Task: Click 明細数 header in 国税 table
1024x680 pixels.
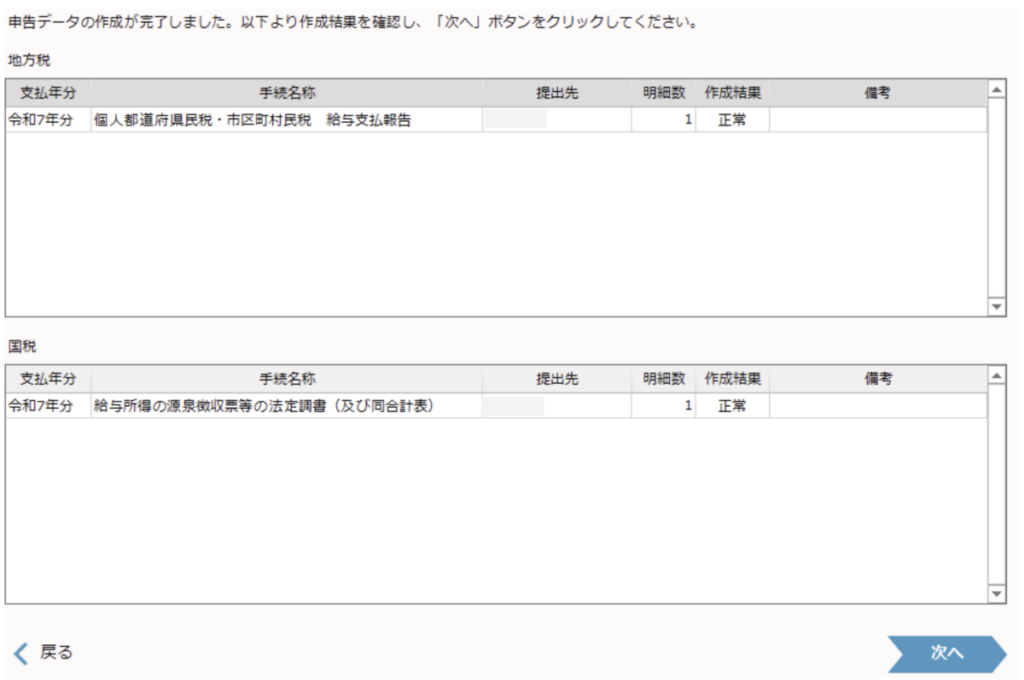Action: point(663,379)
